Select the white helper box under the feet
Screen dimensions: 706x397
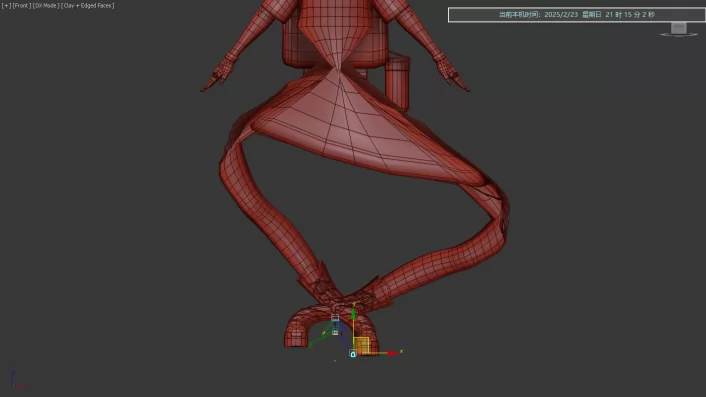(335, 318)
